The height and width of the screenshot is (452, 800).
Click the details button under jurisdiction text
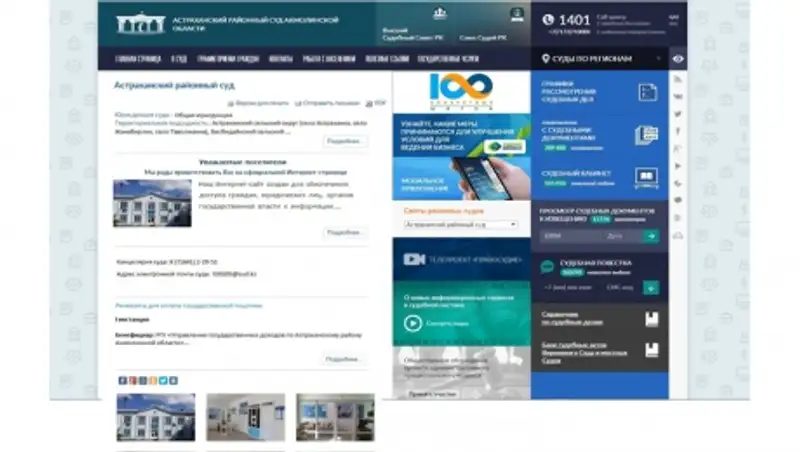pyautogui.click(x=345, y=141)
